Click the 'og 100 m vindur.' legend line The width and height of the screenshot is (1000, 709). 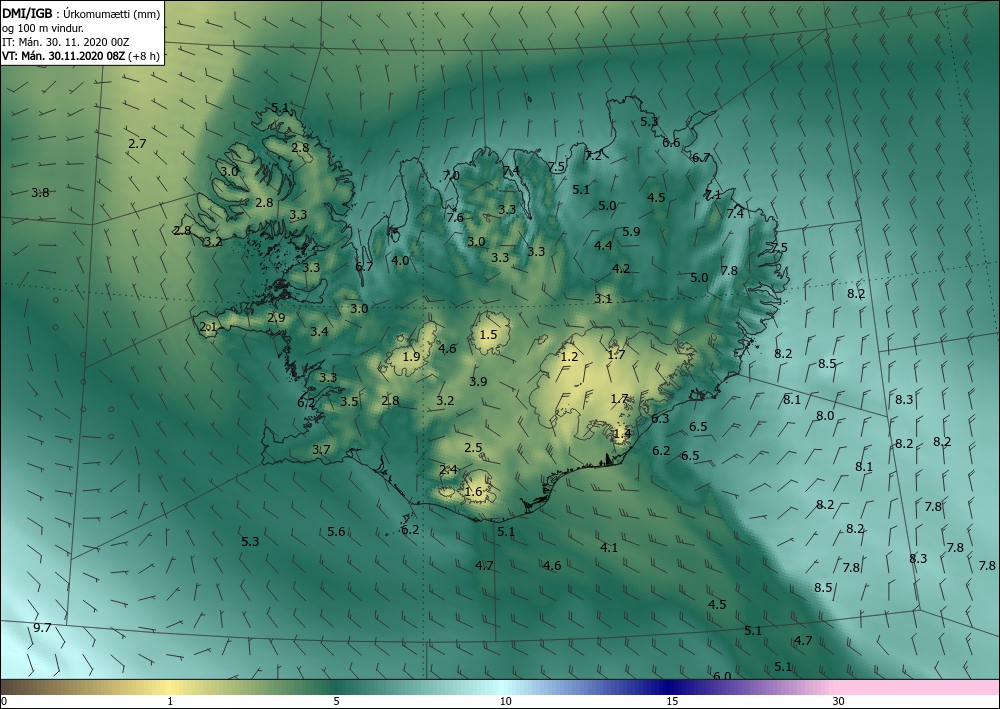43,28
